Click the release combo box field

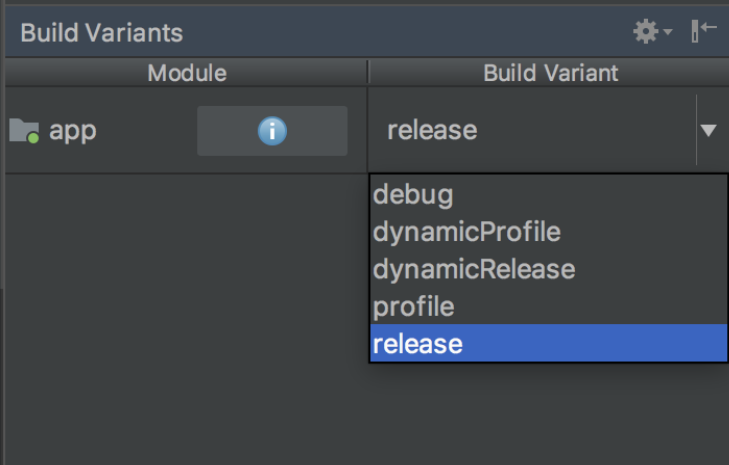point(530,131)
